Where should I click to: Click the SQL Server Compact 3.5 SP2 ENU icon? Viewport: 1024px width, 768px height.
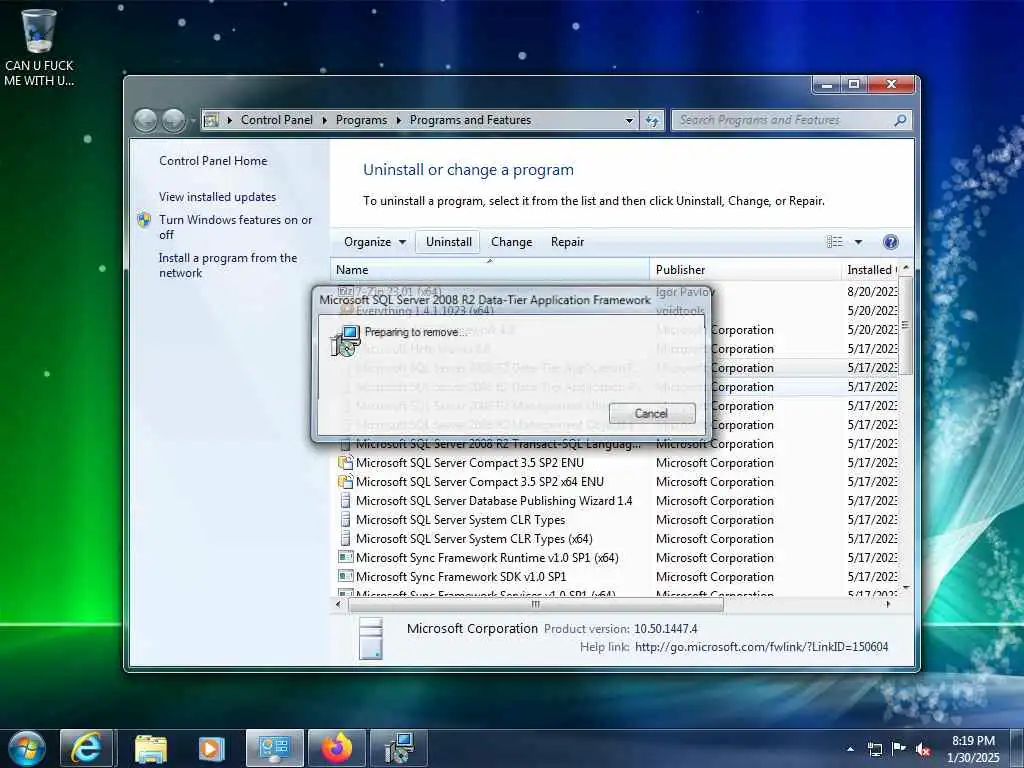345,463
